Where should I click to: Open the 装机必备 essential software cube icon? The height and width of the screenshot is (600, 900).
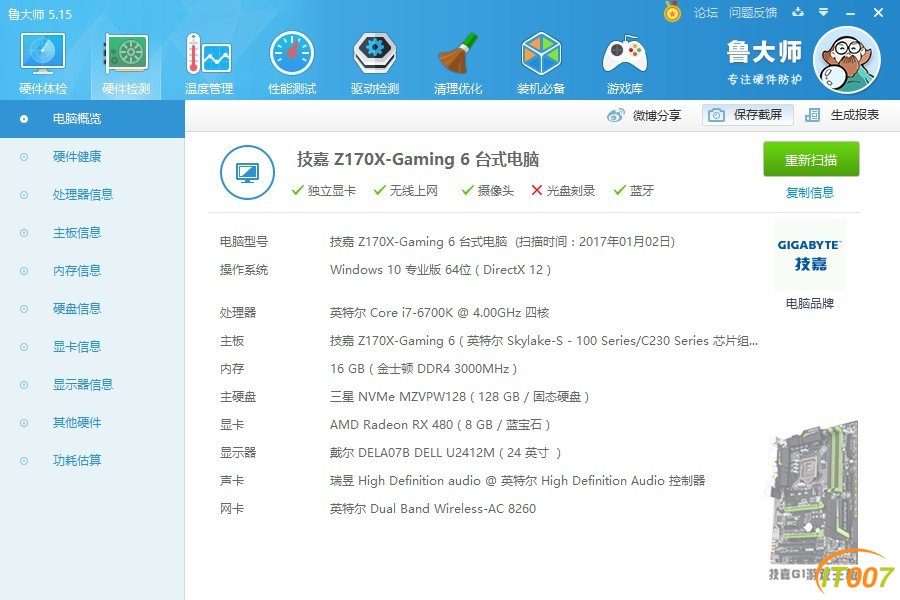coord(541,63)
